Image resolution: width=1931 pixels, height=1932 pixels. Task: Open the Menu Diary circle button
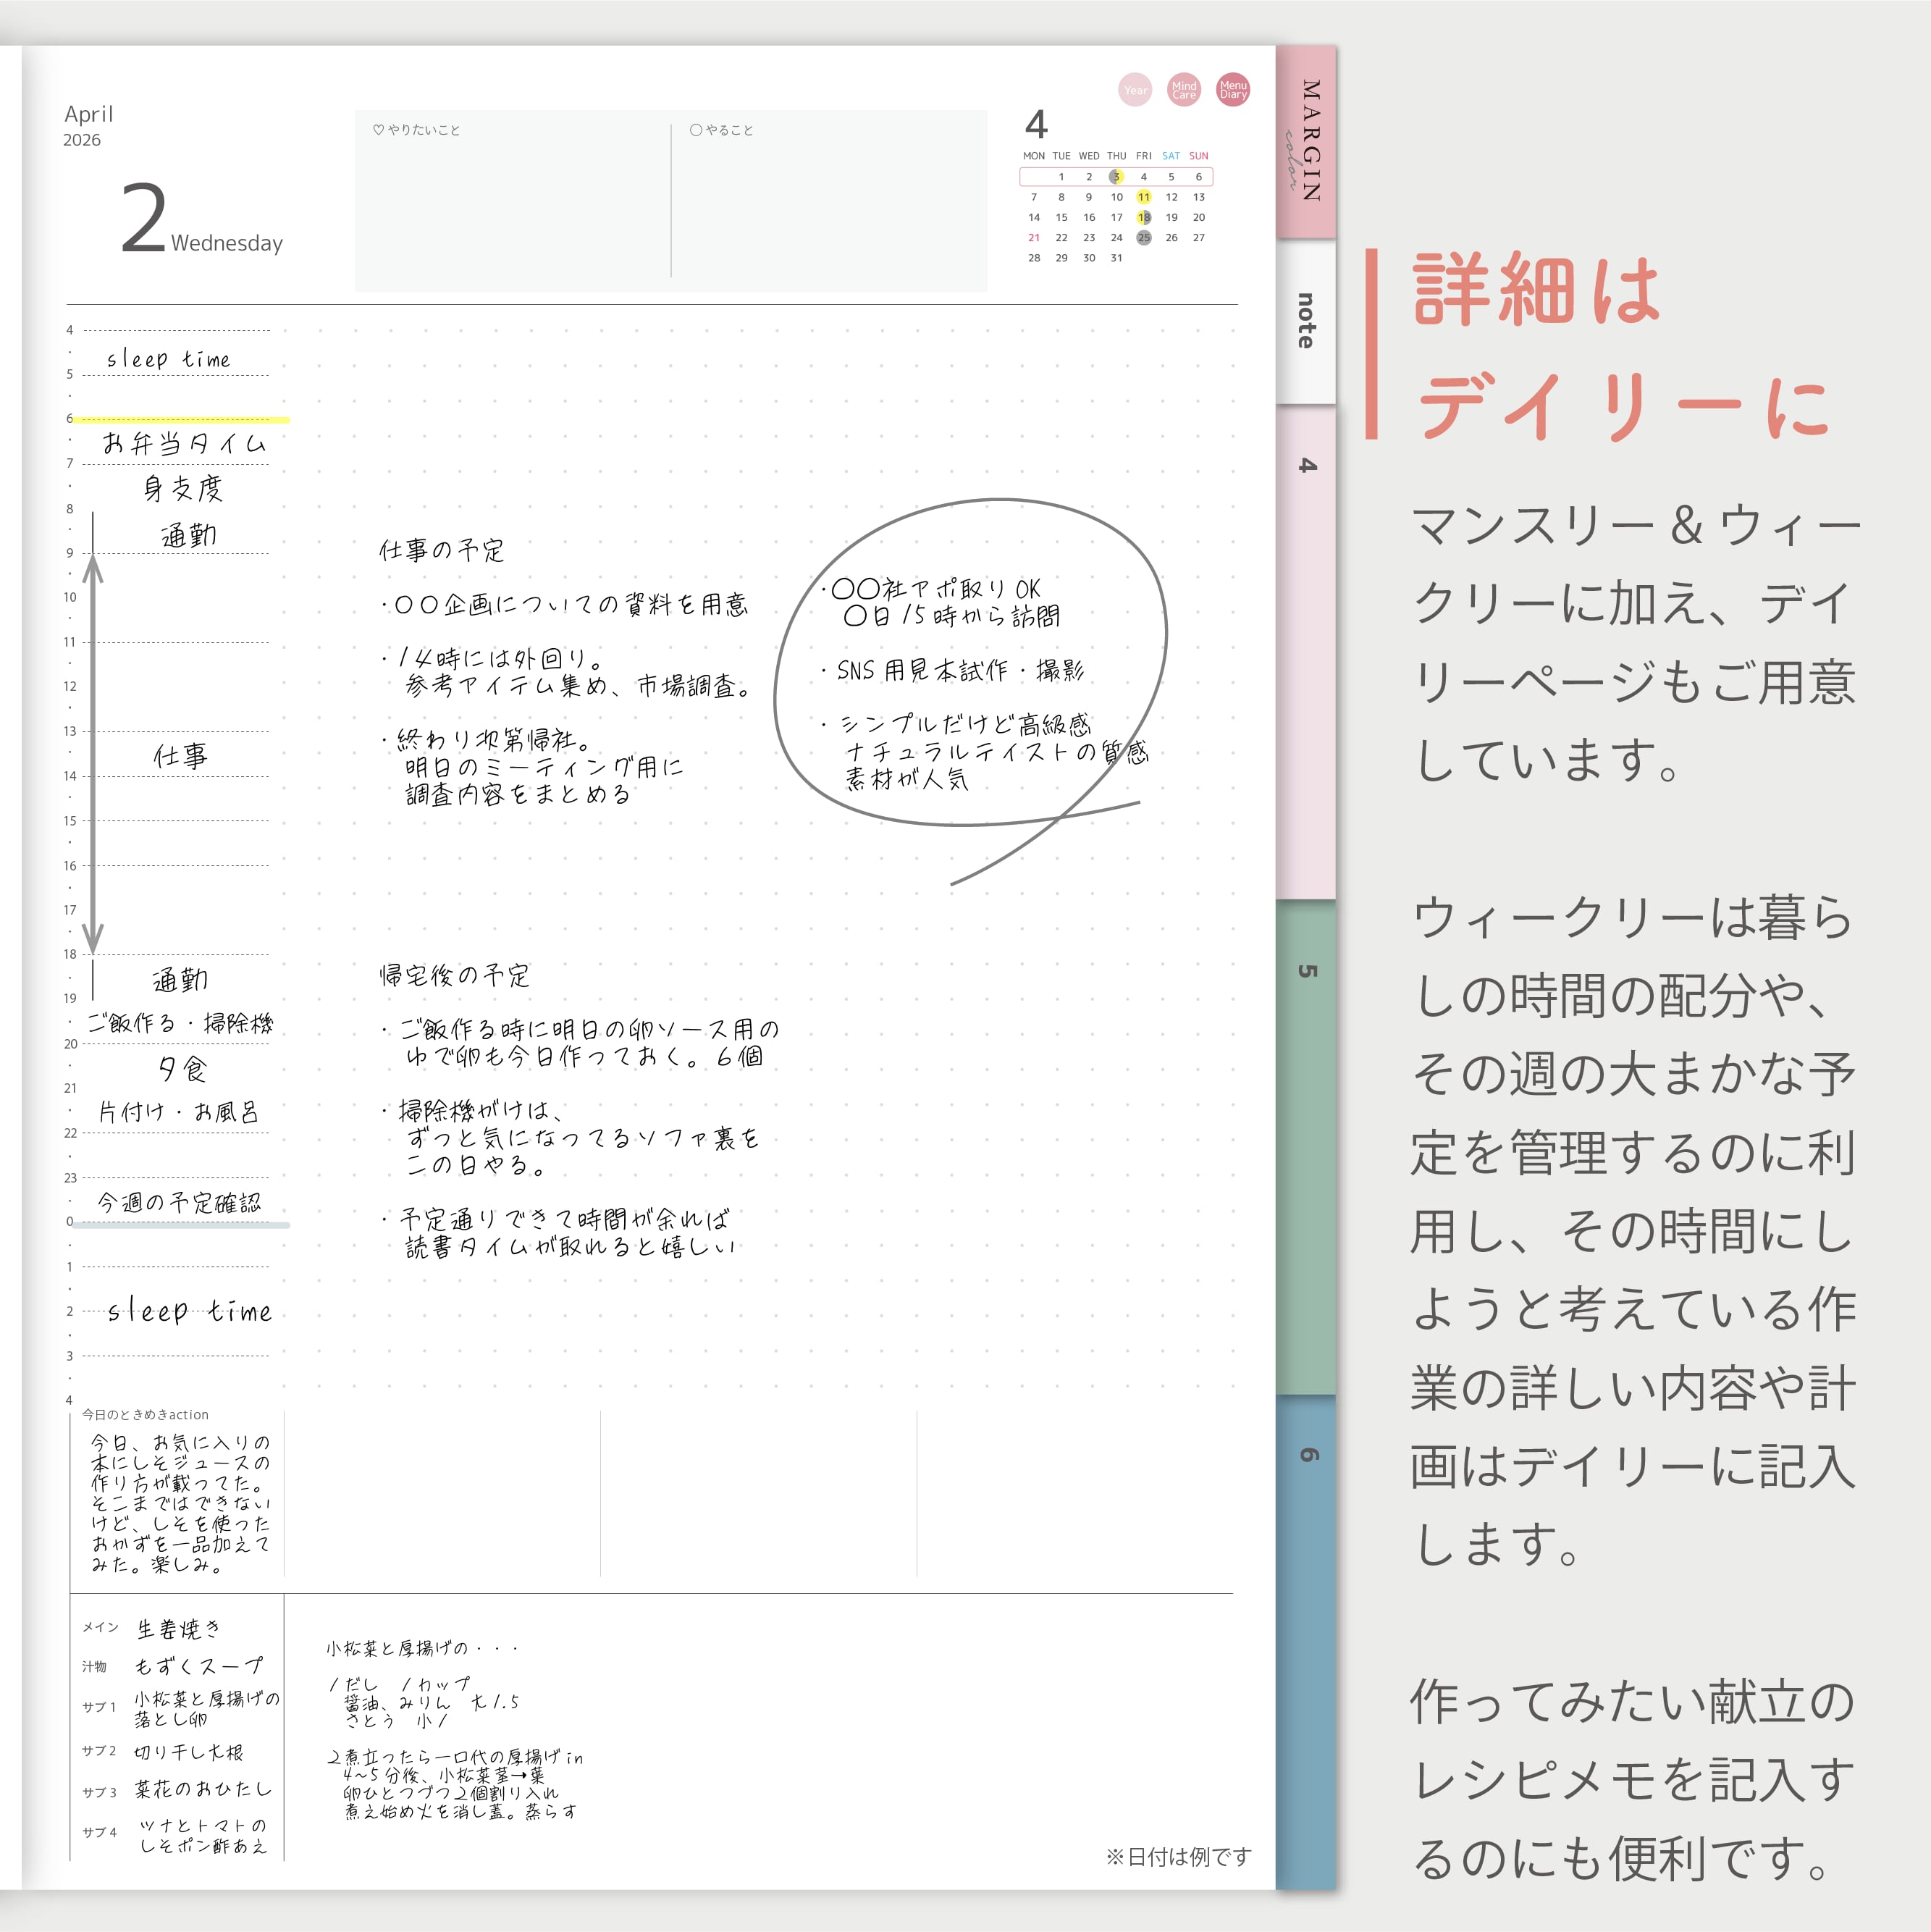click(x=1233, y=90)
